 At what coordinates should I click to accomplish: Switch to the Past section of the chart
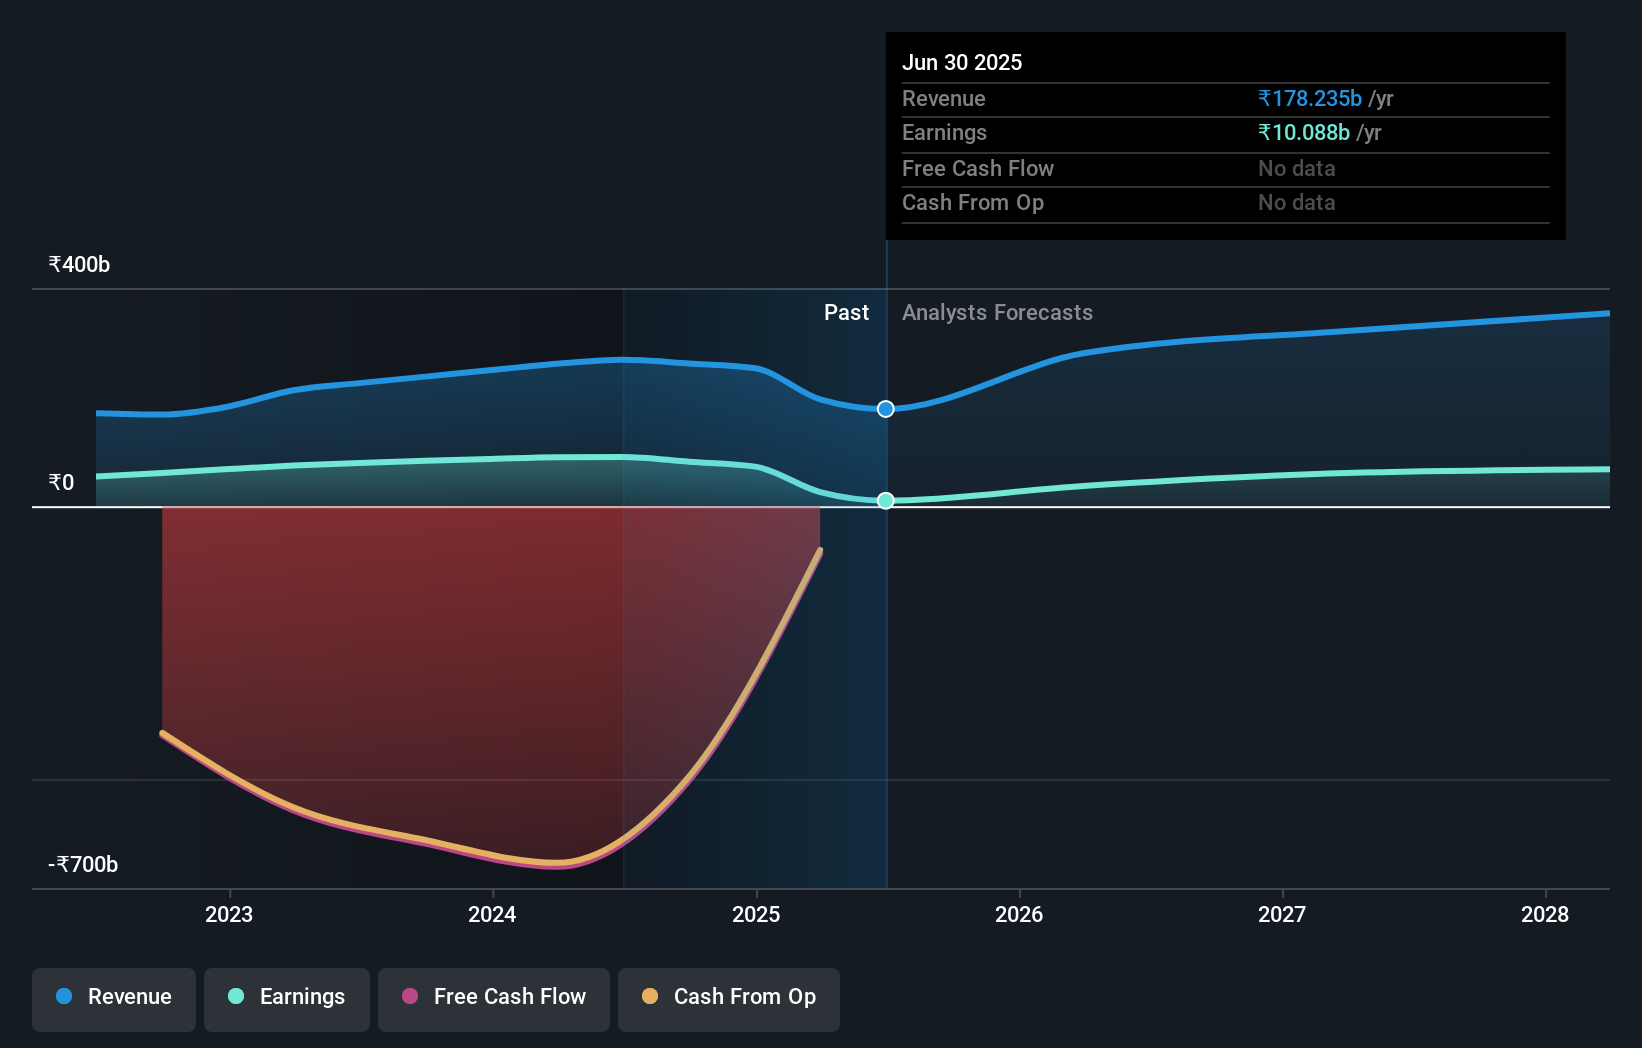pyautogui.click(x=847, y=312)
